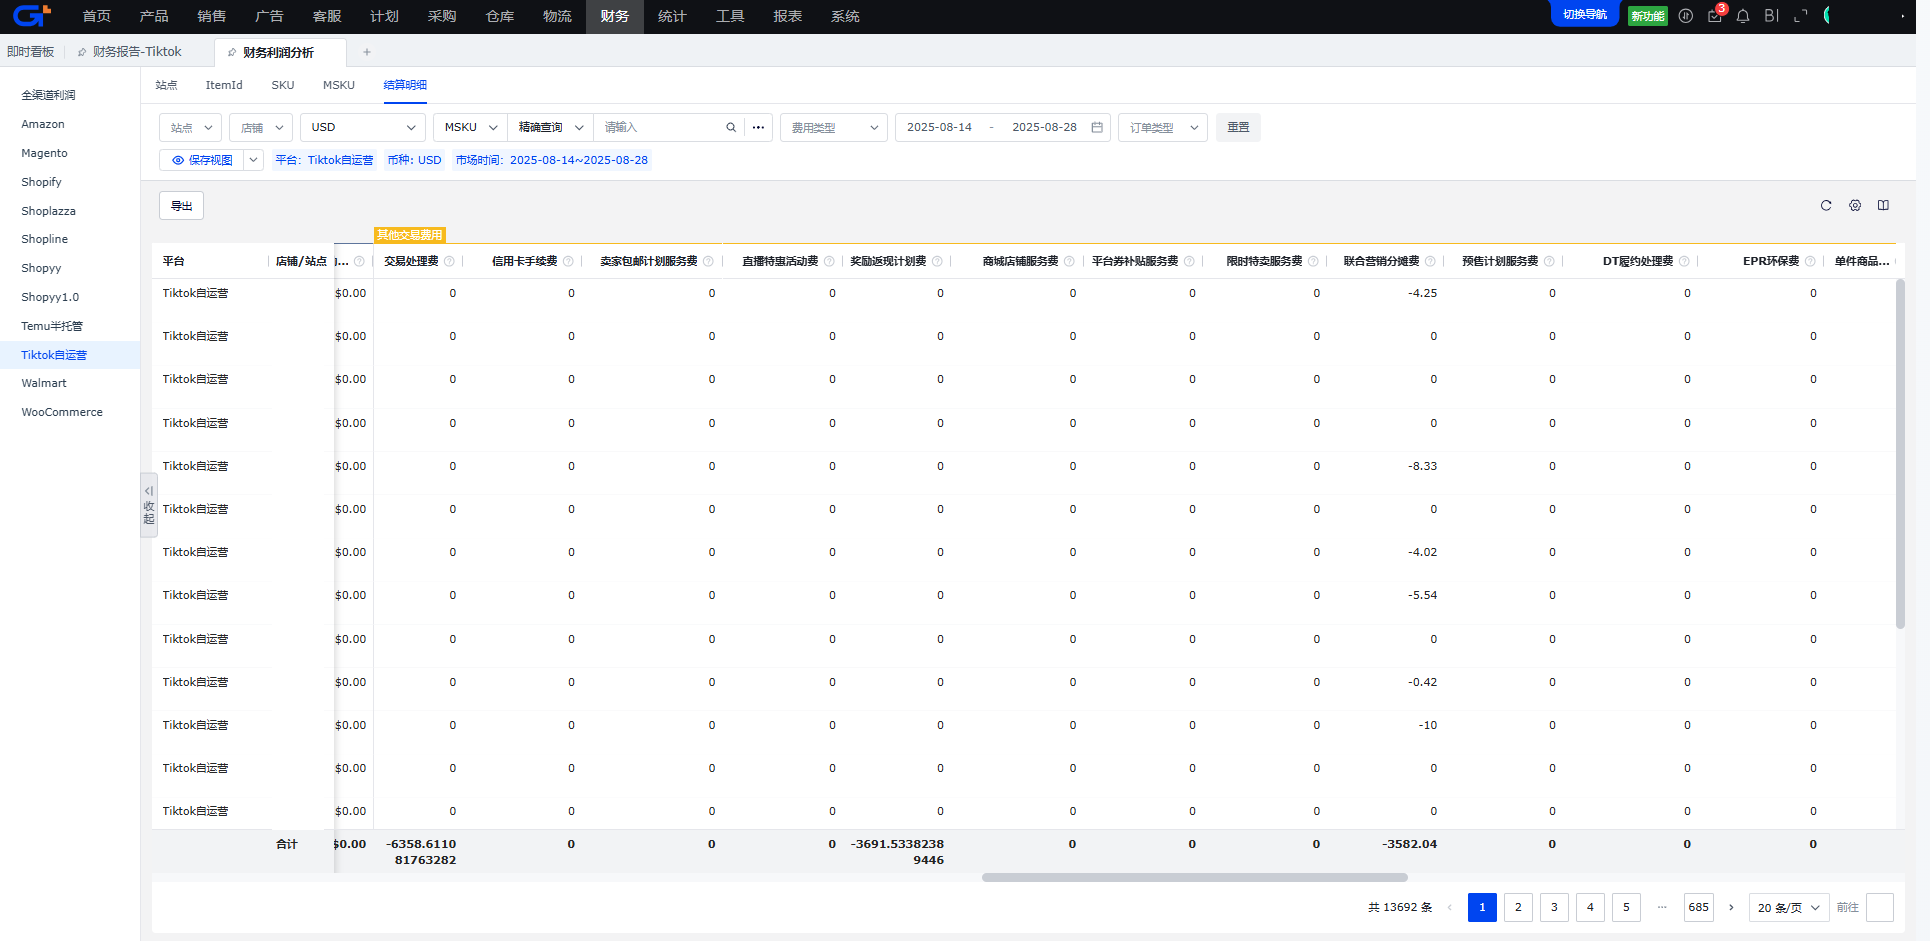Click the search magnifier in the MSKU field
This screenshot has width=1930, height=941.
click(x=731, y=127)
